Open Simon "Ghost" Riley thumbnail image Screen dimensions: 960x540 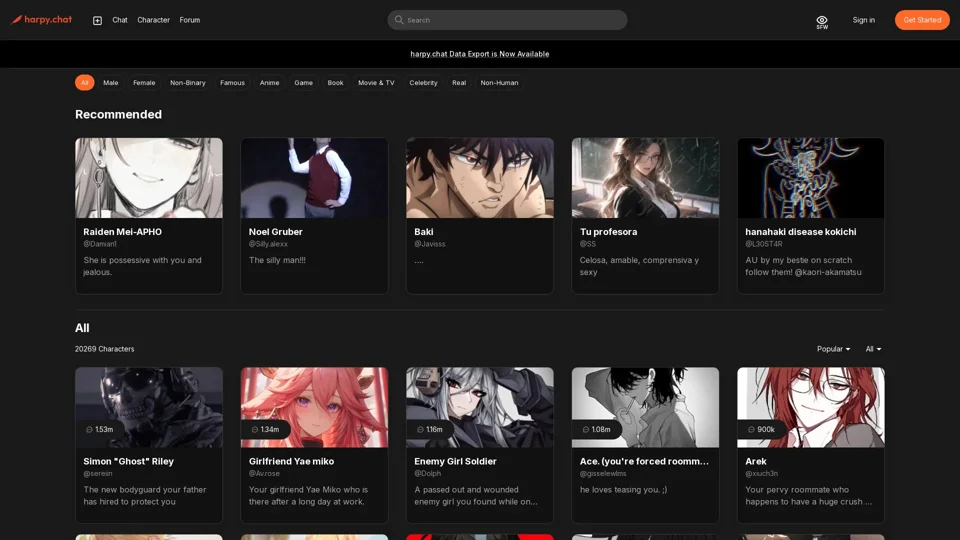point(149,407)
